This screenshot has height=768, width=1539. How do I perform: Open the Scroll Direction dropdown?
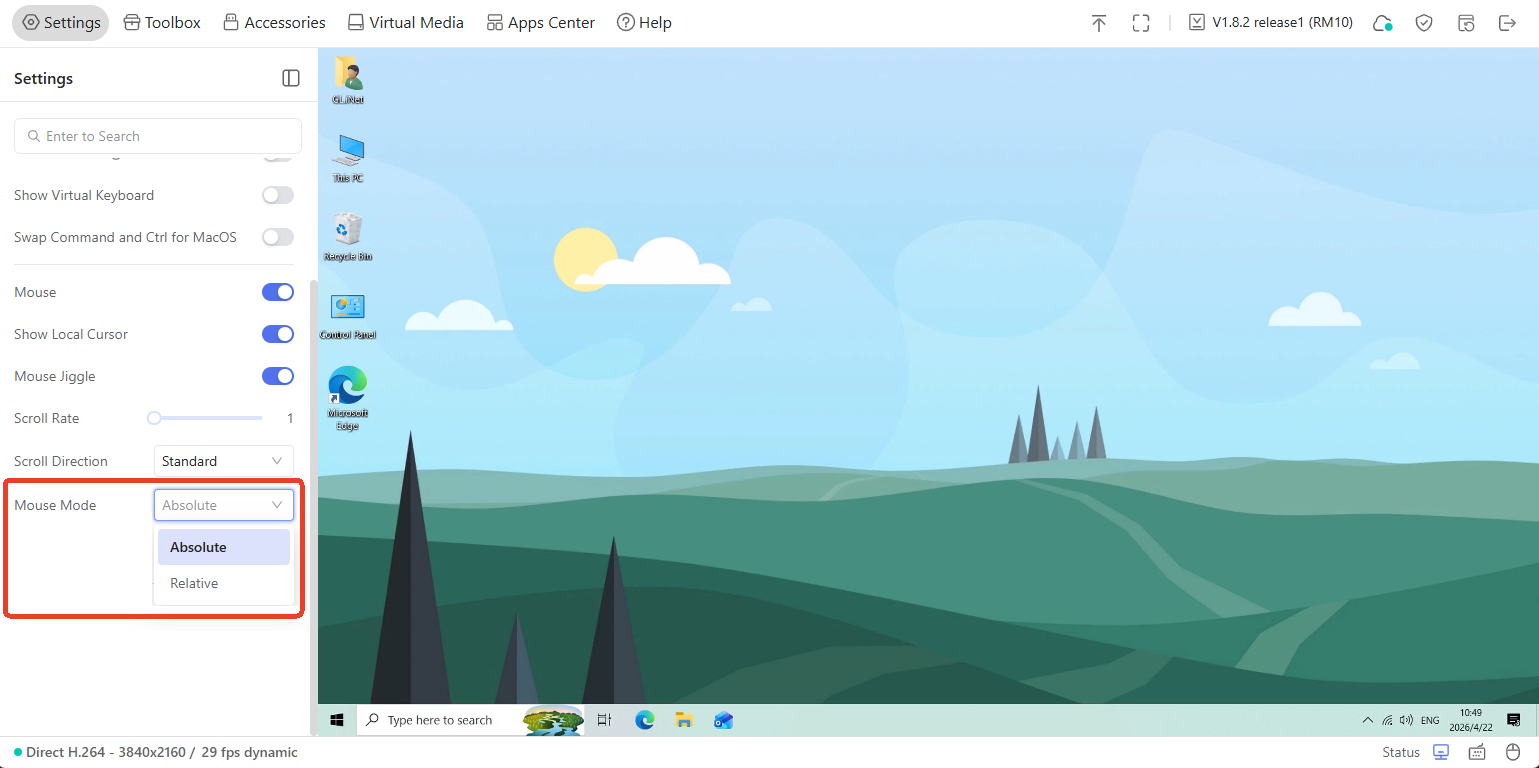[x=223, y=461]
